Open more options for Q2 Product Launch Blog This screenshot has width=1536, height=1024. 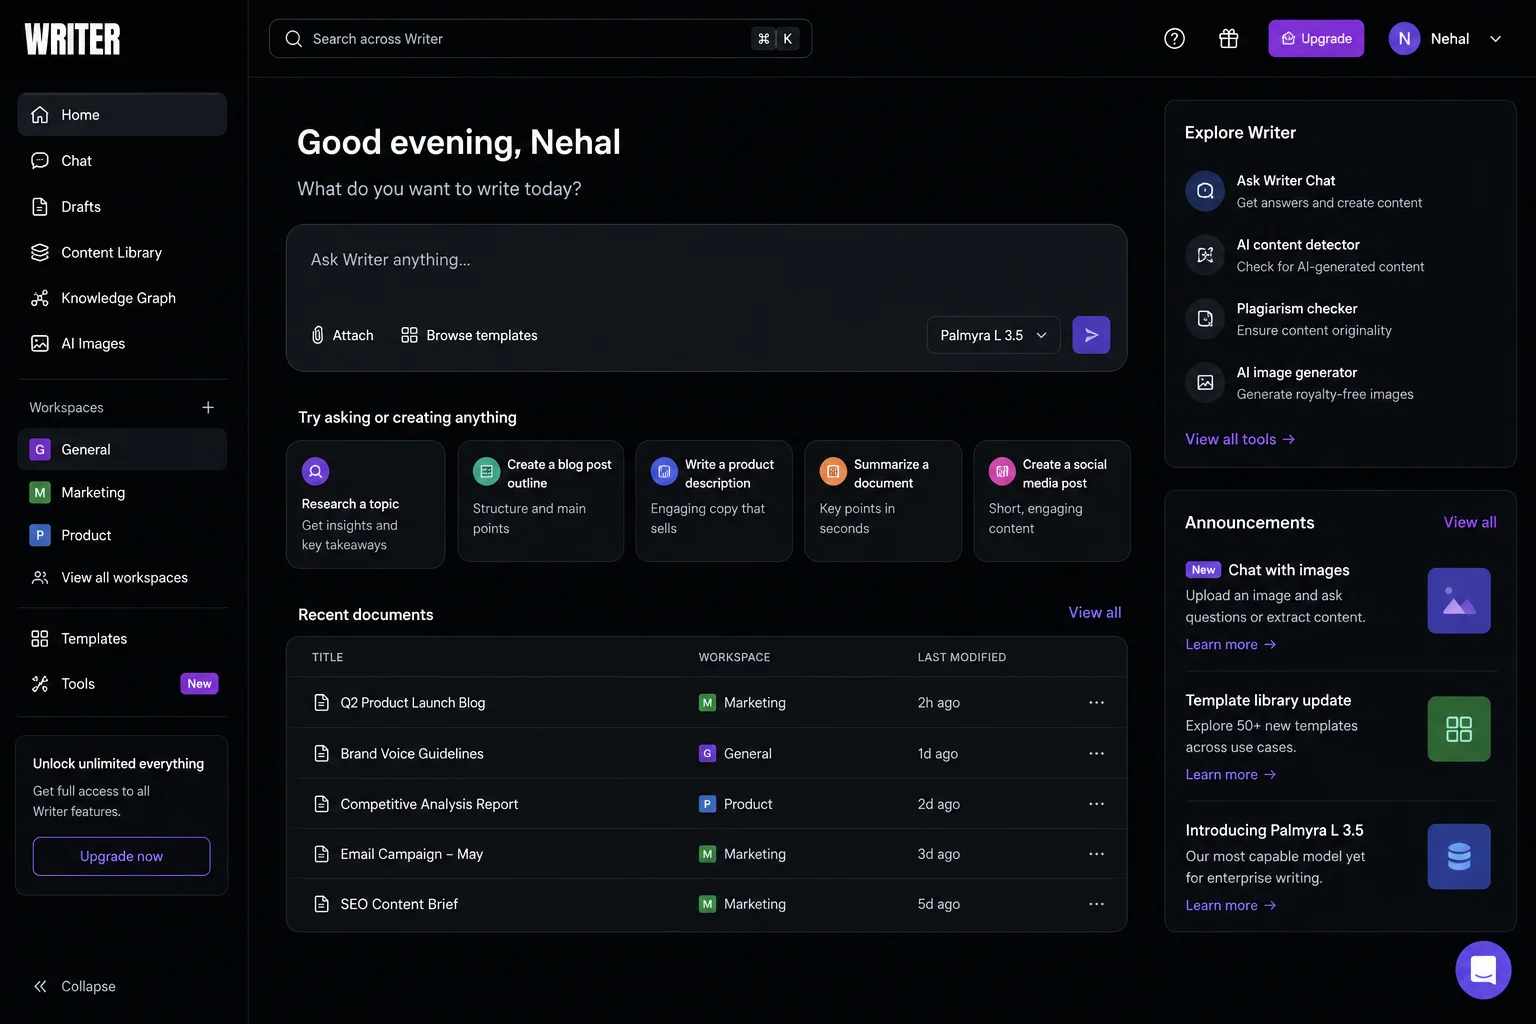coord(1097,703)
